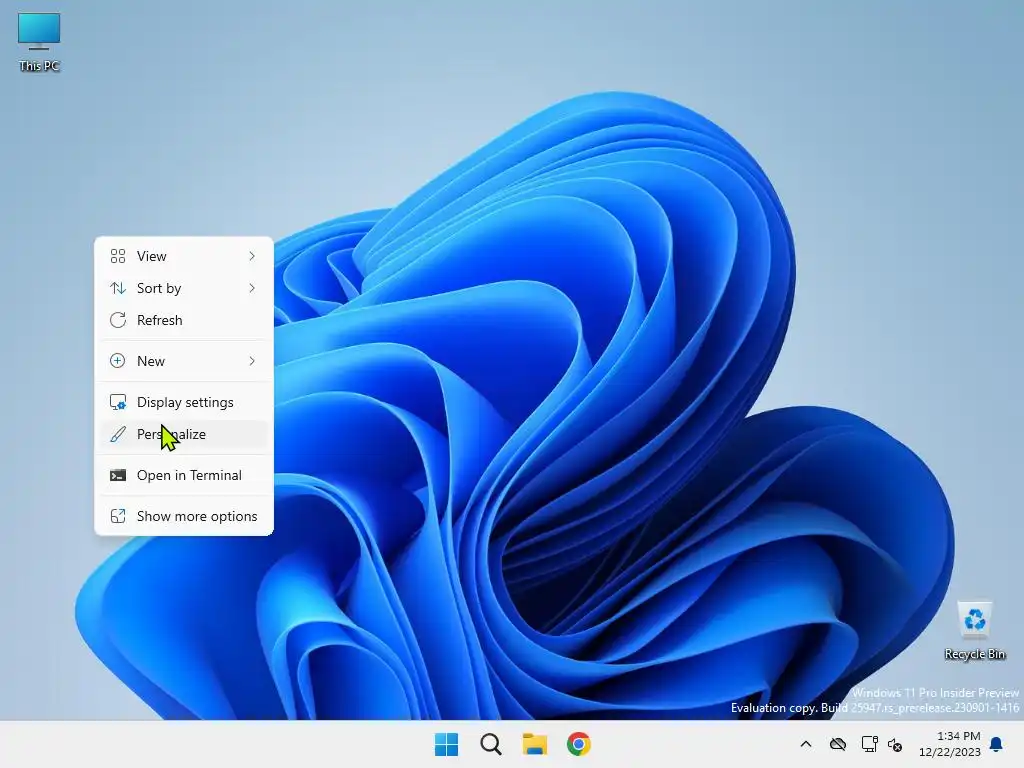Screen dimensions: 1024x768
Task: Click the View grid icon
Action: 118,256
